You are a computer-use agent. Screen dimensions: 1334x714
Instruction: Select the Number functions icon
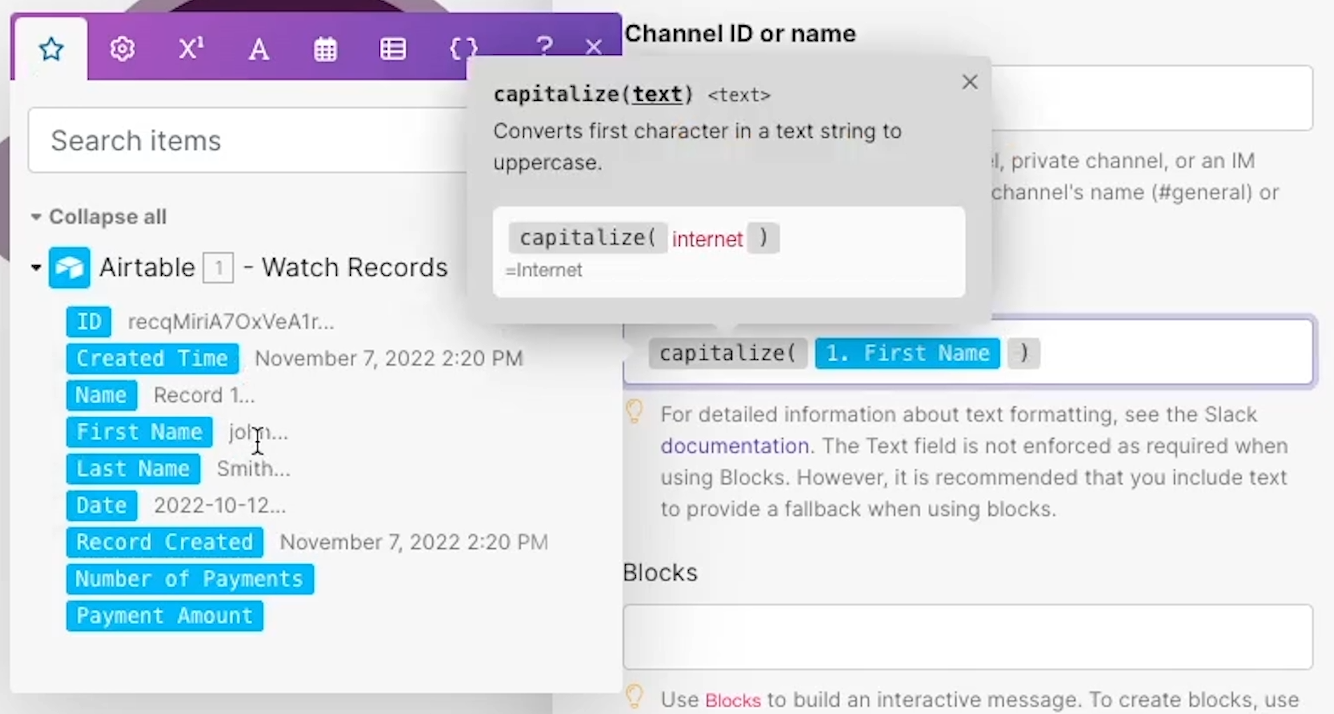190,48
